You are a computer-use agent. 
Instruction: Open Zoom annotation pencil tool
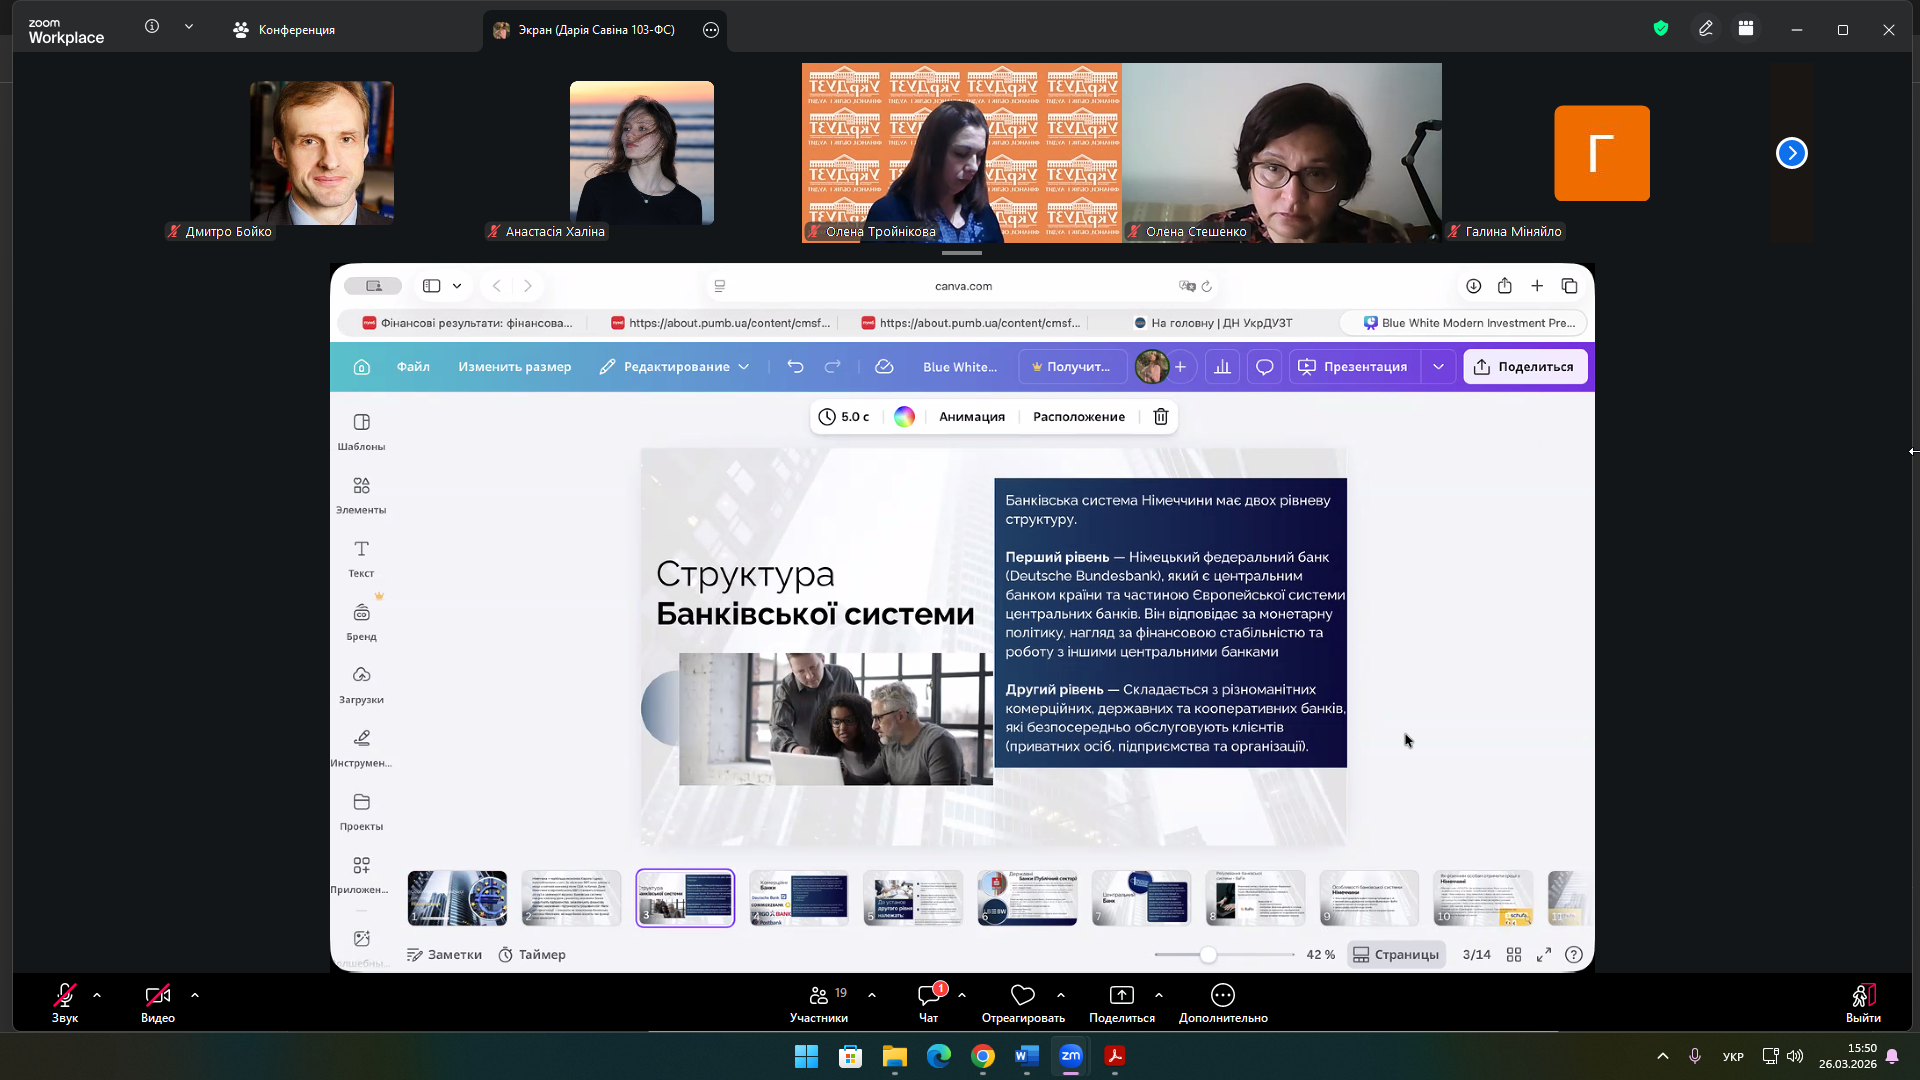[1706, 29]
